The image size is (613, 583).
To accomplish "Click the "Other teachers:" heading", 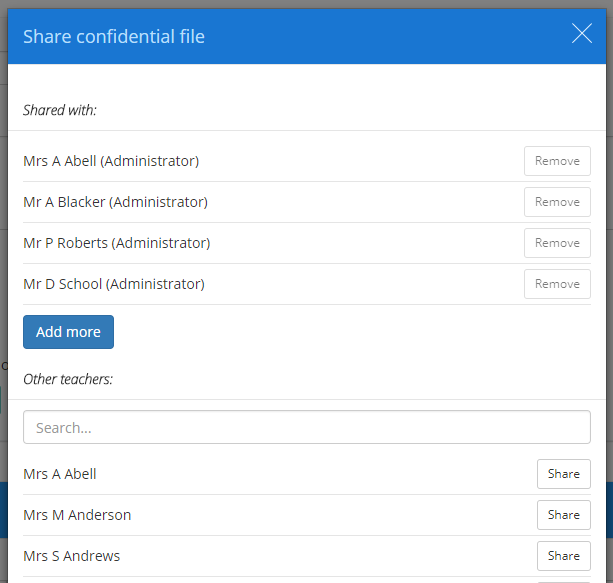I will 68,379.
